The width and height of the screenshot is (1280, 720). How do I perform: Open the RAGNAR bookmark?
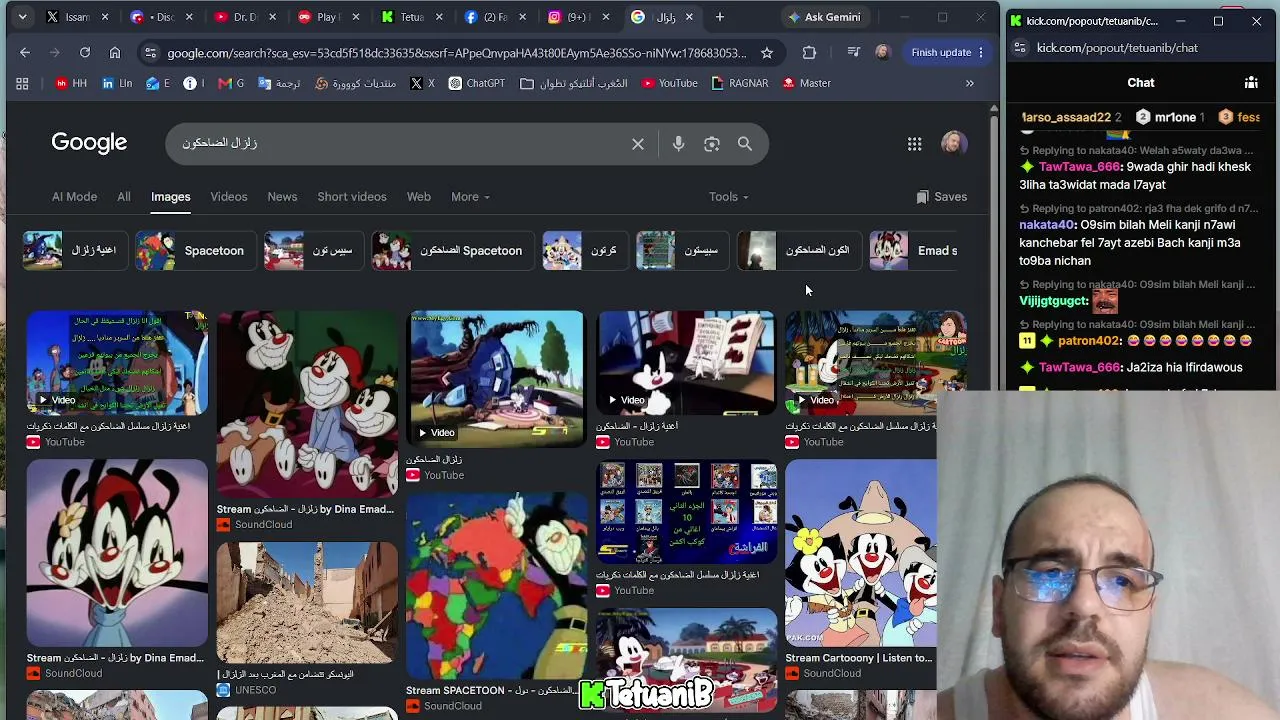click(x=739, y=83)
